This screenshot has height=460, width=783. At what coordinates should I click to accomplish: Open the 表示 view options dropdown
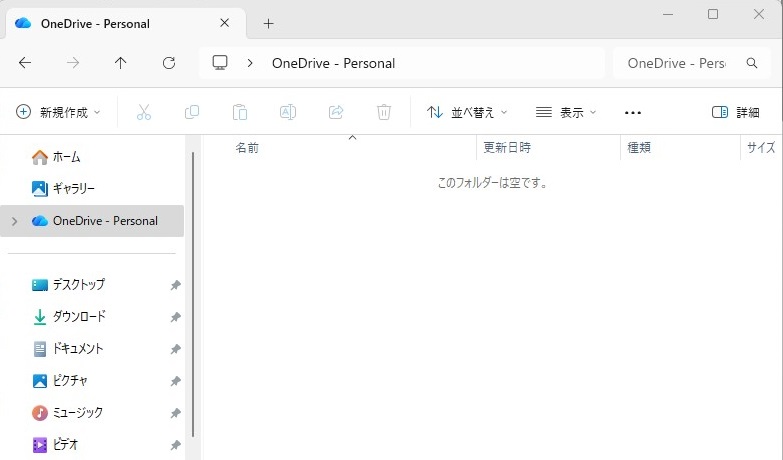tap(566, 113)
